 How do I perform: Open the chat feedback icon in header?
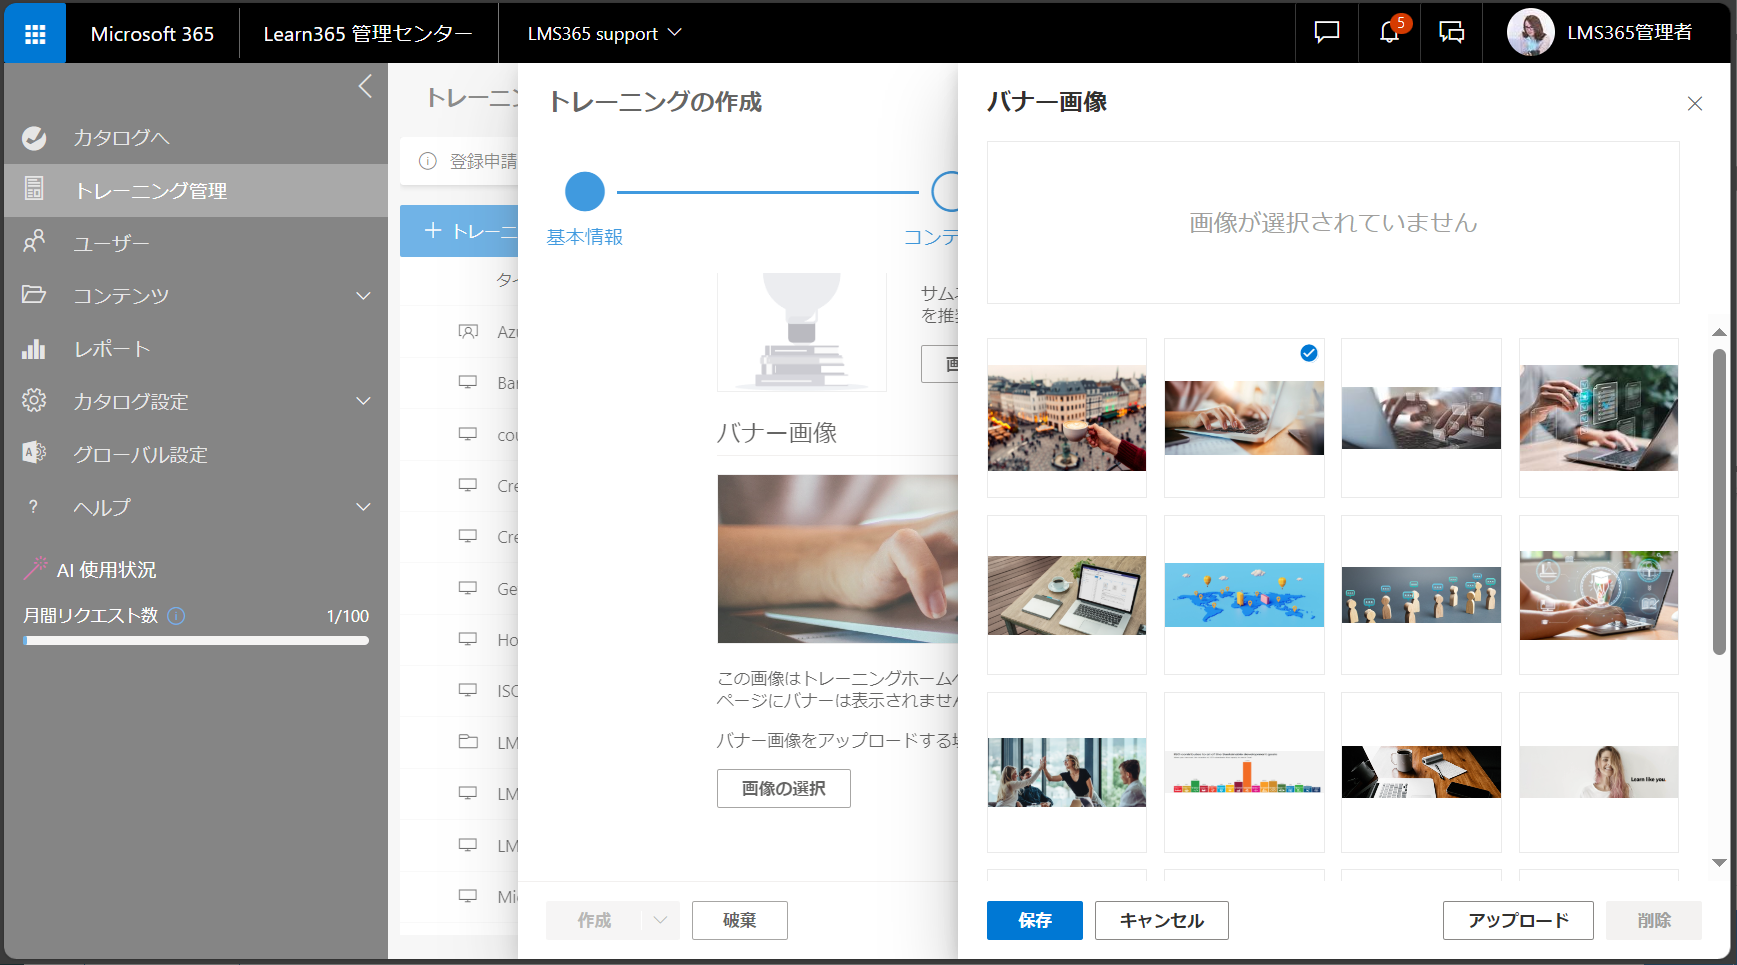pos(1327,33)
